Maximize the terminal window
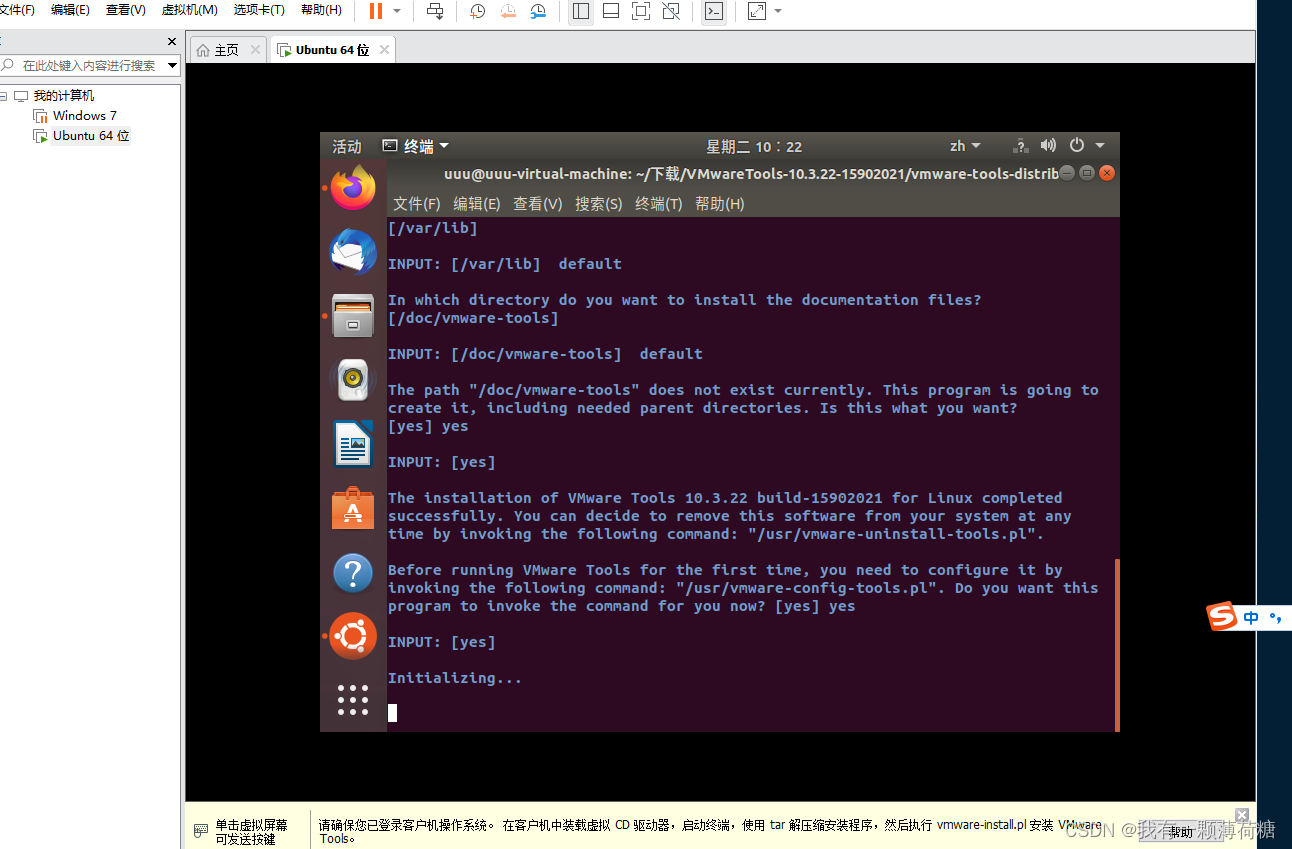Viewport: 1292px width, 849px height. coord(1087,173)
